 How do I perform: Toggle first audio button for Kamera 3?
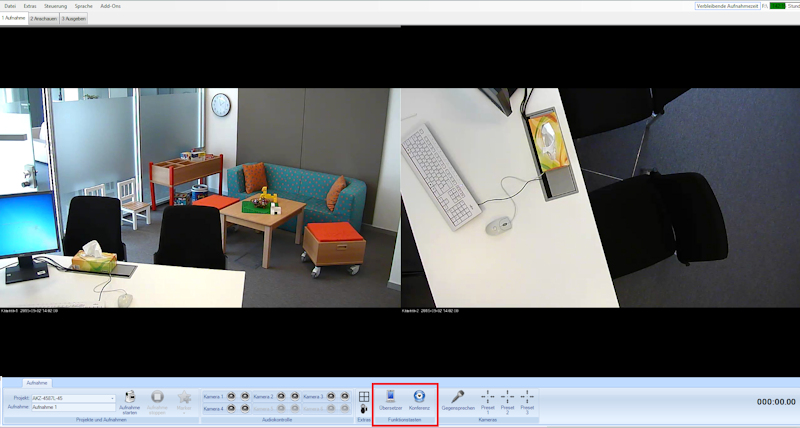coord(331,397)
